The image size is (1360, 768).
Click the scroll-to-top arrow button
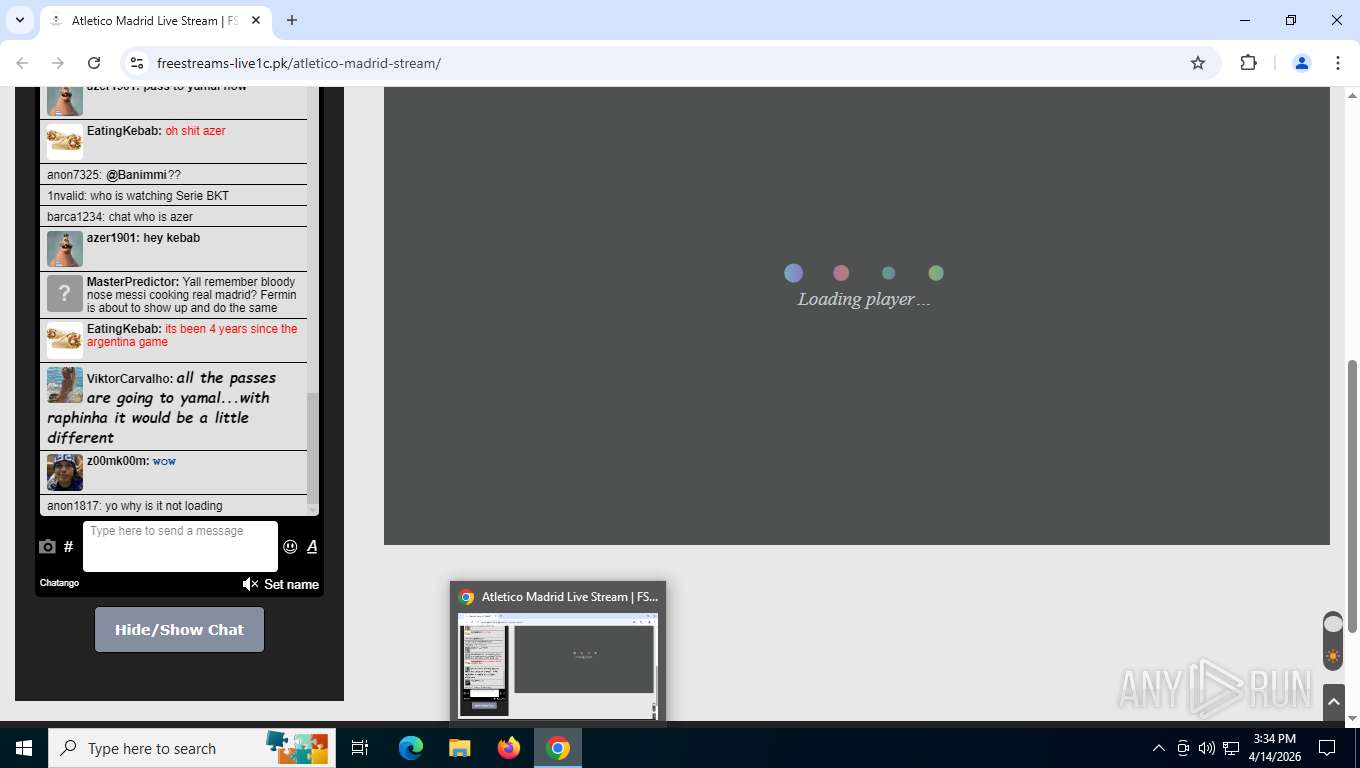coord(1333,702)
